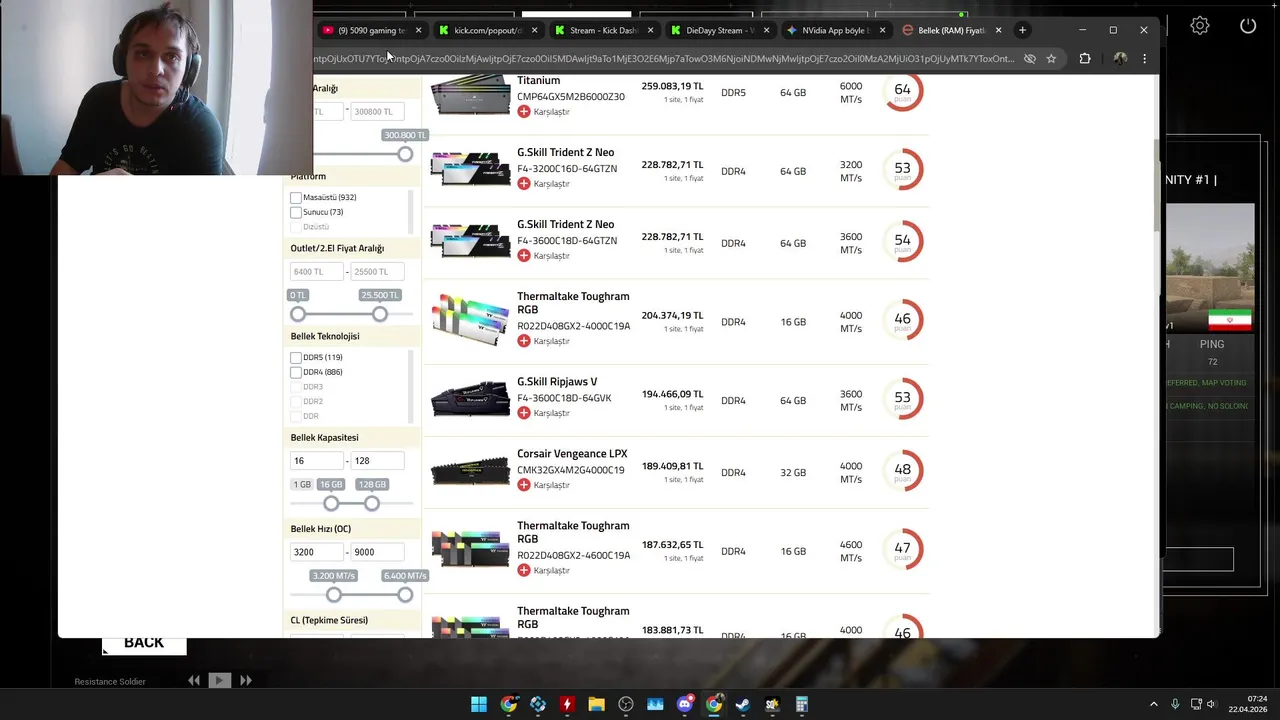This screenshot has height=720, width=1280.
Task: Click Karşılaştır plus icon under R022D408GX2-4000C19A
Action: tap(524, 341)
